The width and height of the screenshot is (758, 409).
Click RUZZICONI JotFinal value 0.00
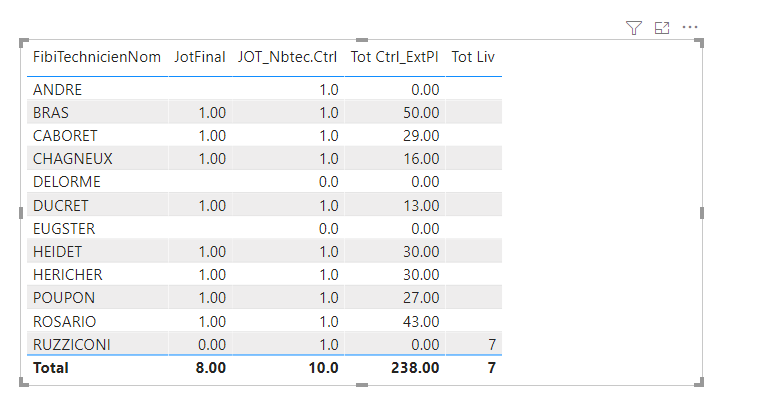212,345
